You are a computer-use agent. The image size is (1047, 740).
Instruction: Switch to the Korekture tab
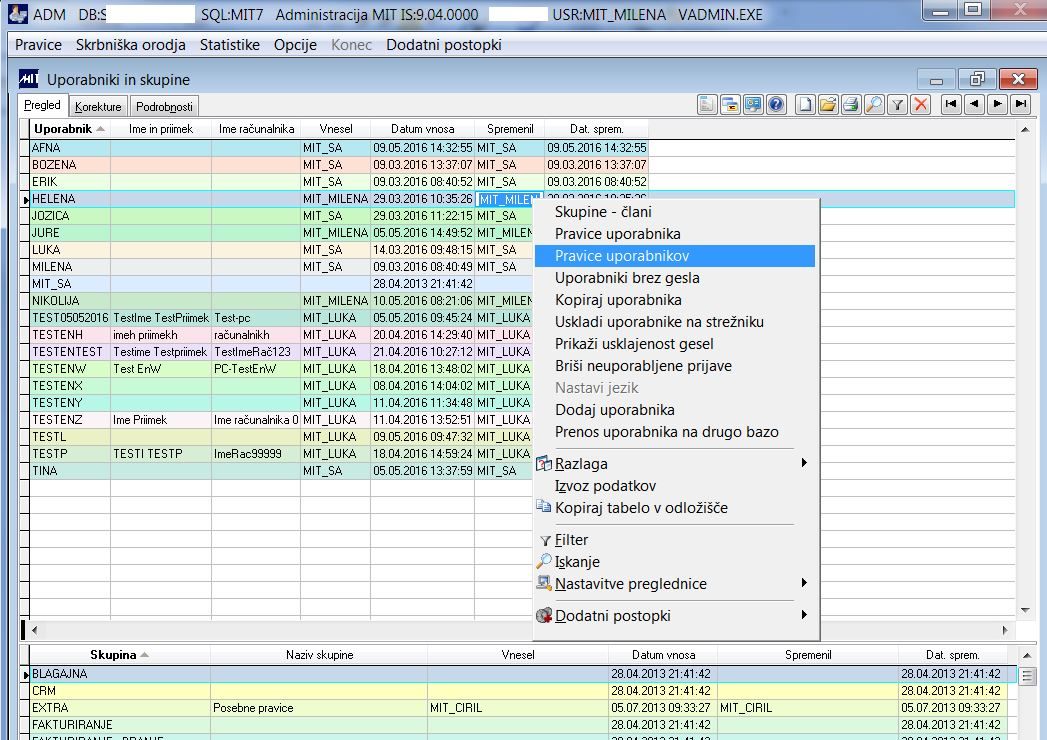click(x=98, y=107)
